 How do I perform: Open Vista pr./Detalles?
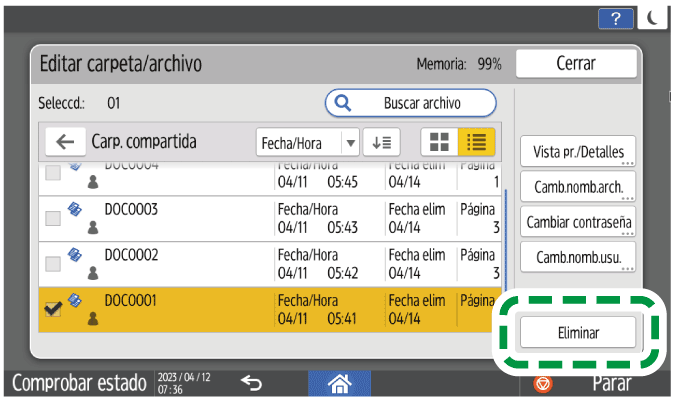pos(578,150)
